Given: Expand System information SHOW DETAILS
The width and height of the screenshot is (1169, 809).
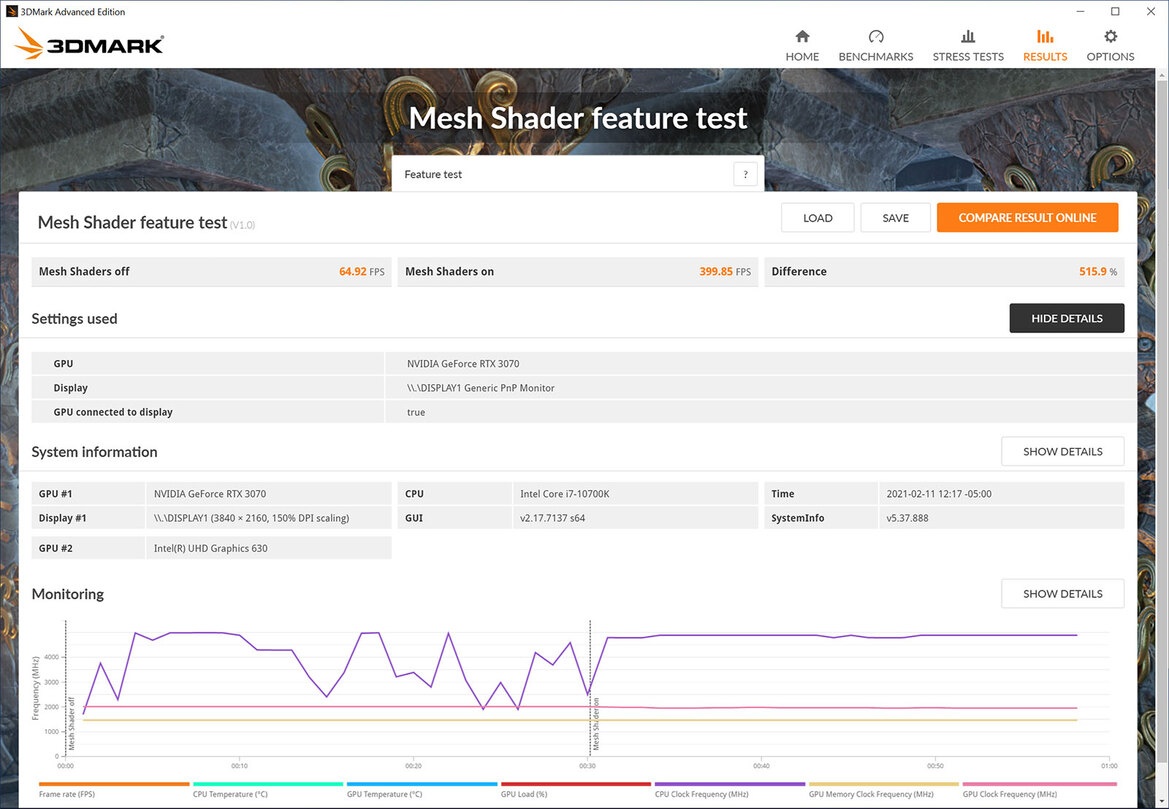Looking at the screenshot, I should [x=1062, y=452].
